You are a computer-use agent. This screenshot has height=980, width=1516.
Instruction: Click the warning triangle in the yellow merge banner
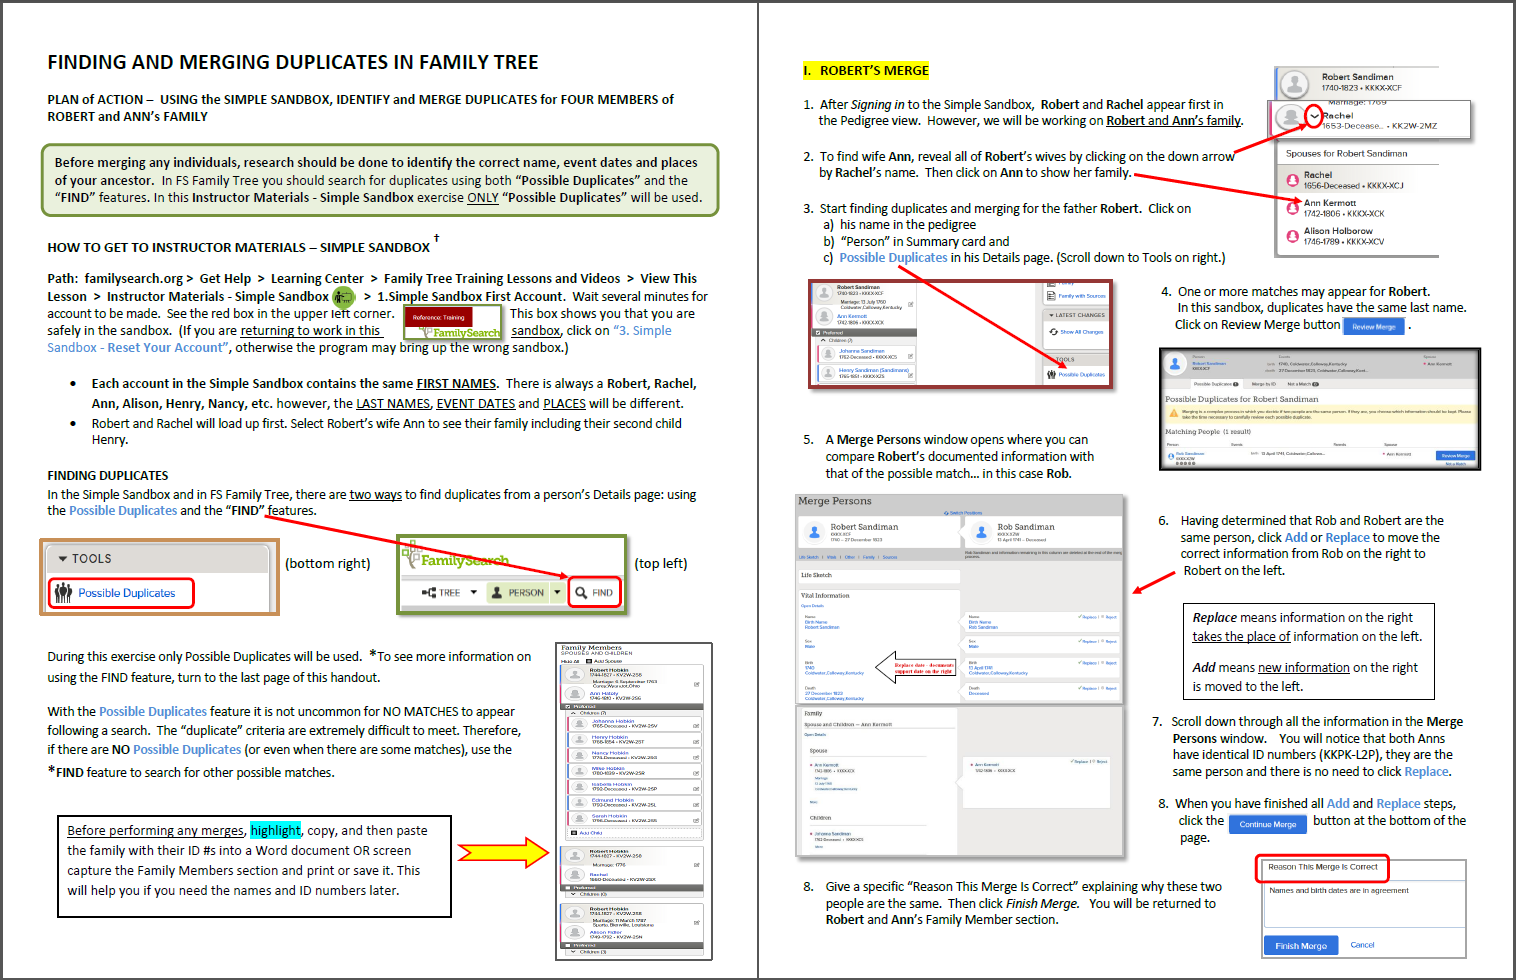[x=1174, y=413]
